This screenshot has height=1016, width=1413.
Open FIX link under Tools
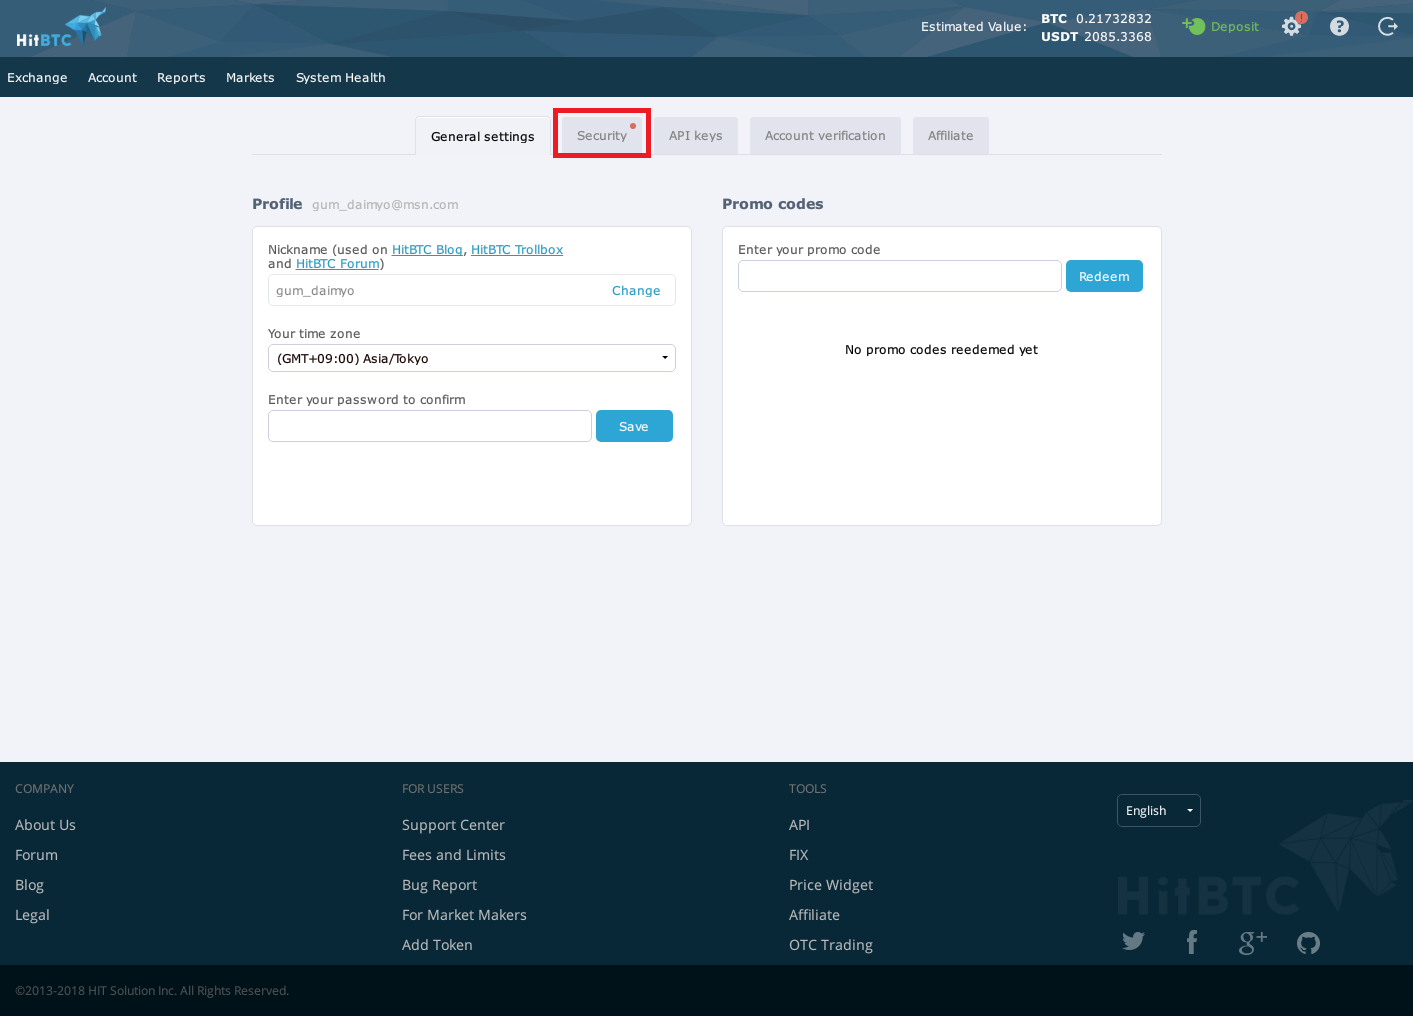[798, 855]
